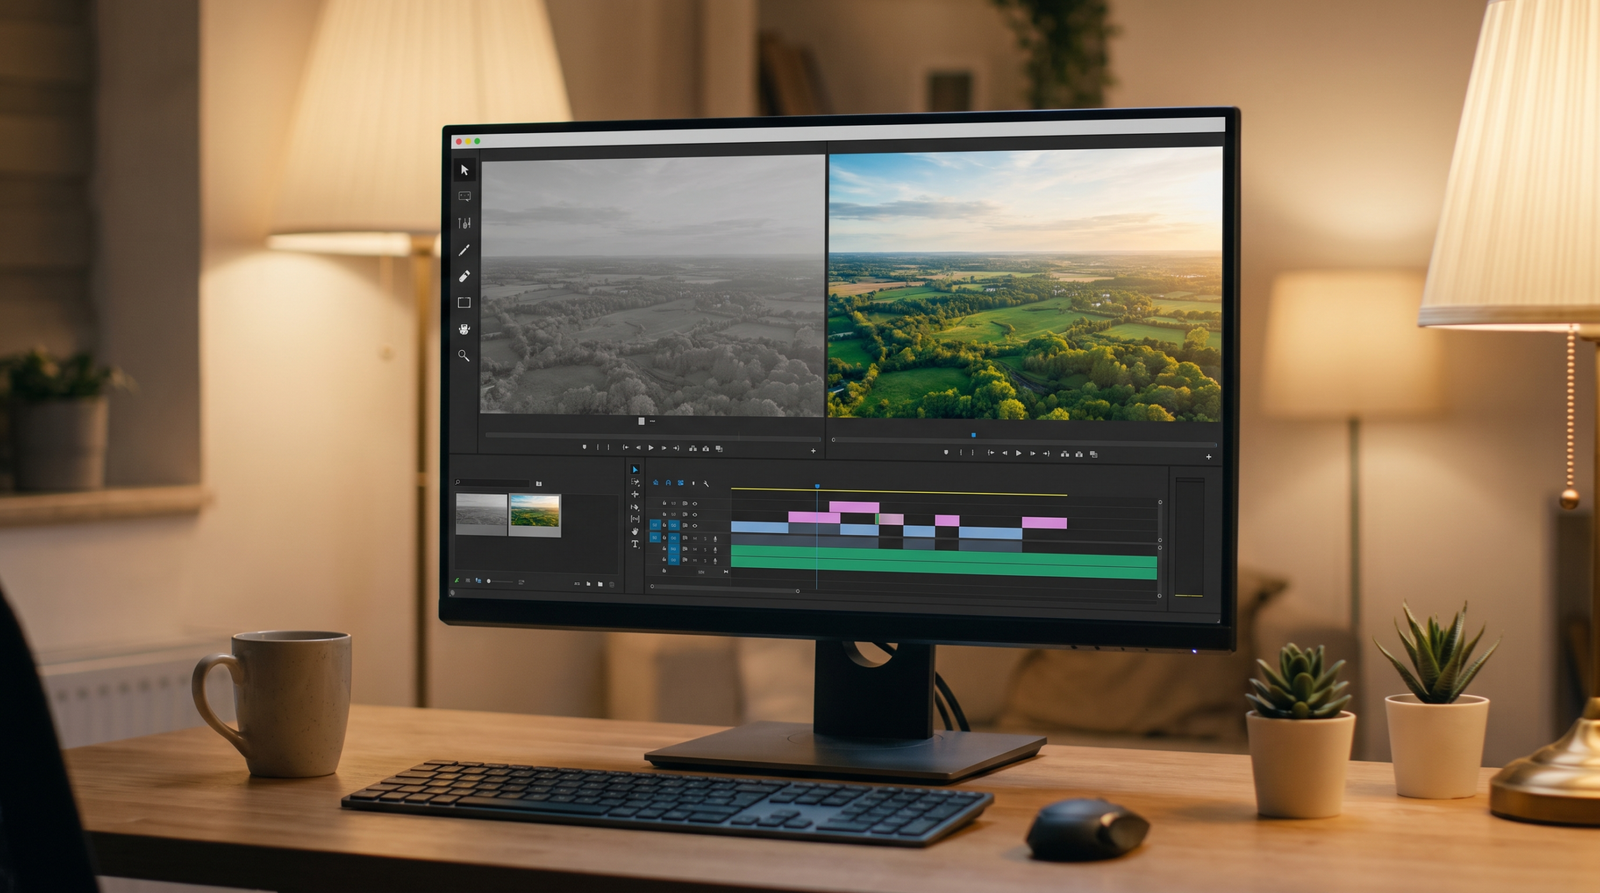Select the Pen tool in left toolbar

tap(464, 250)
